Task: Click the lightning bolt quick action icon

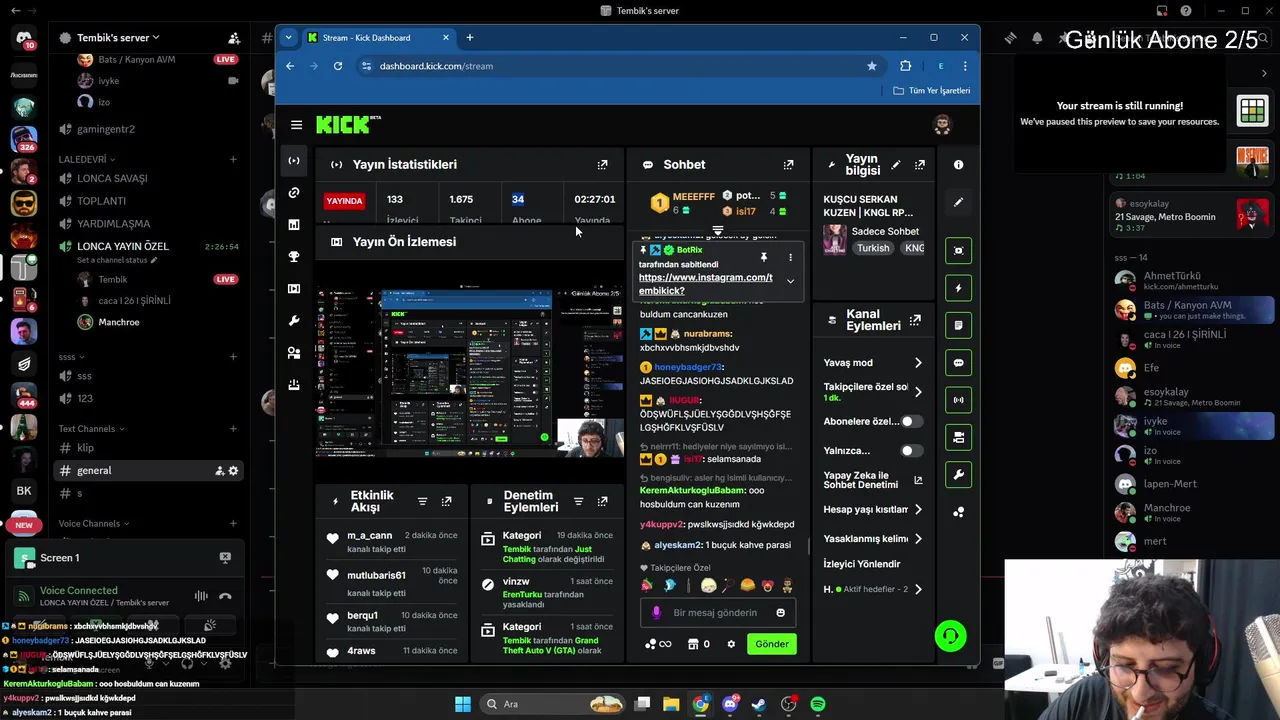Action: tap(958, 288)
